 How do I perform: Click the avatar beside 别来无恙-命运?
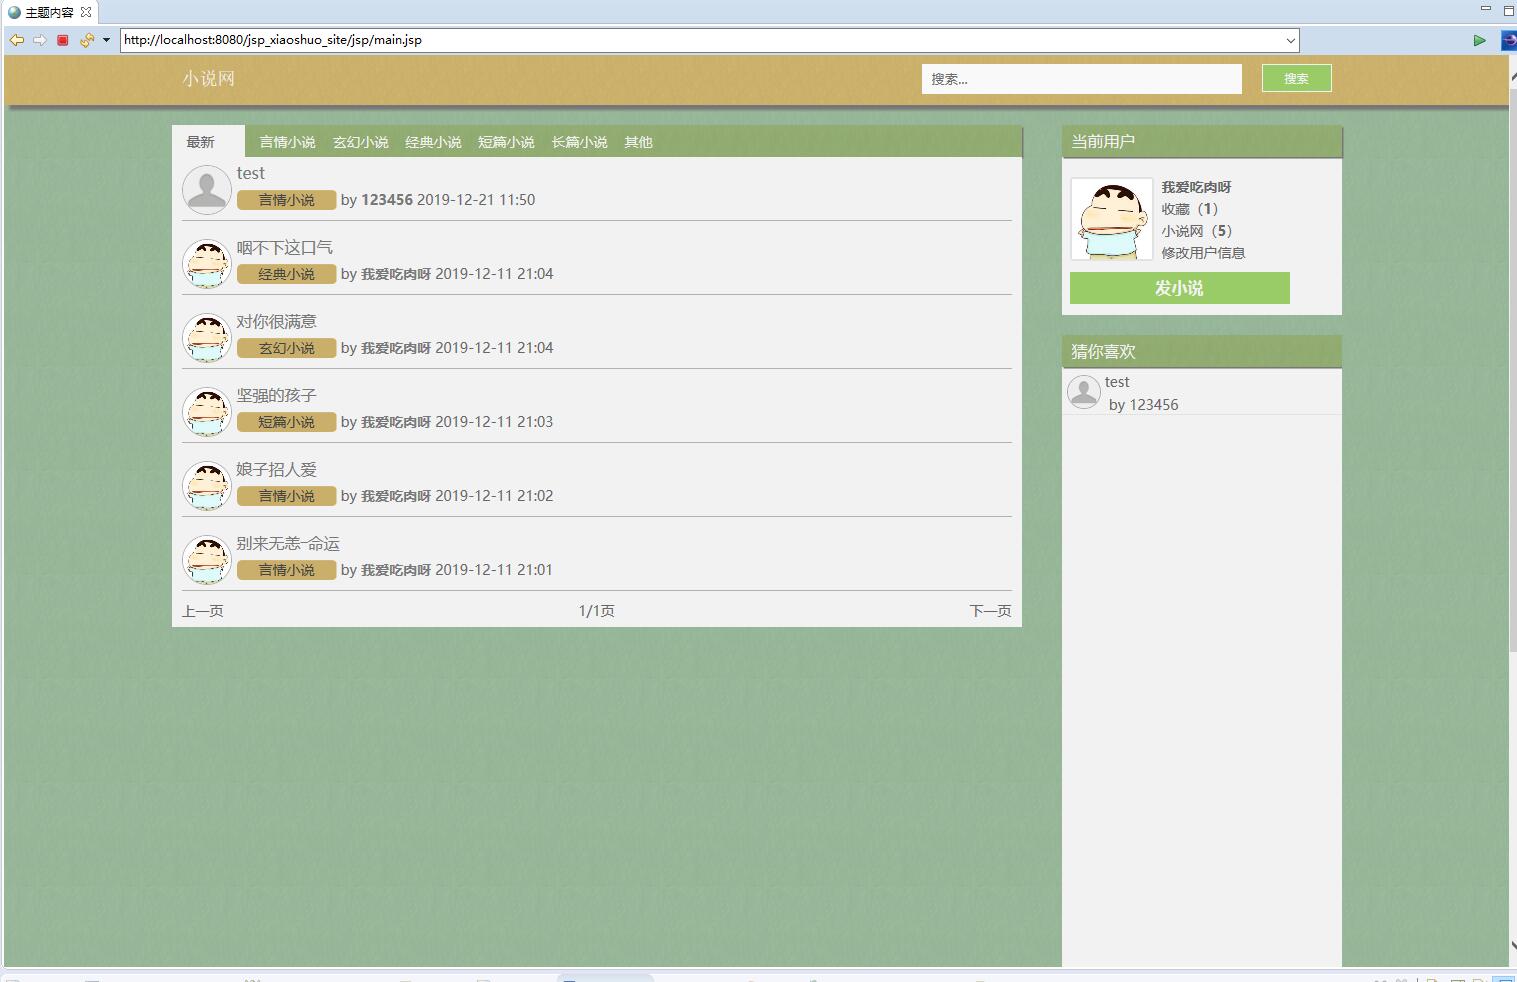pos(207,560)
